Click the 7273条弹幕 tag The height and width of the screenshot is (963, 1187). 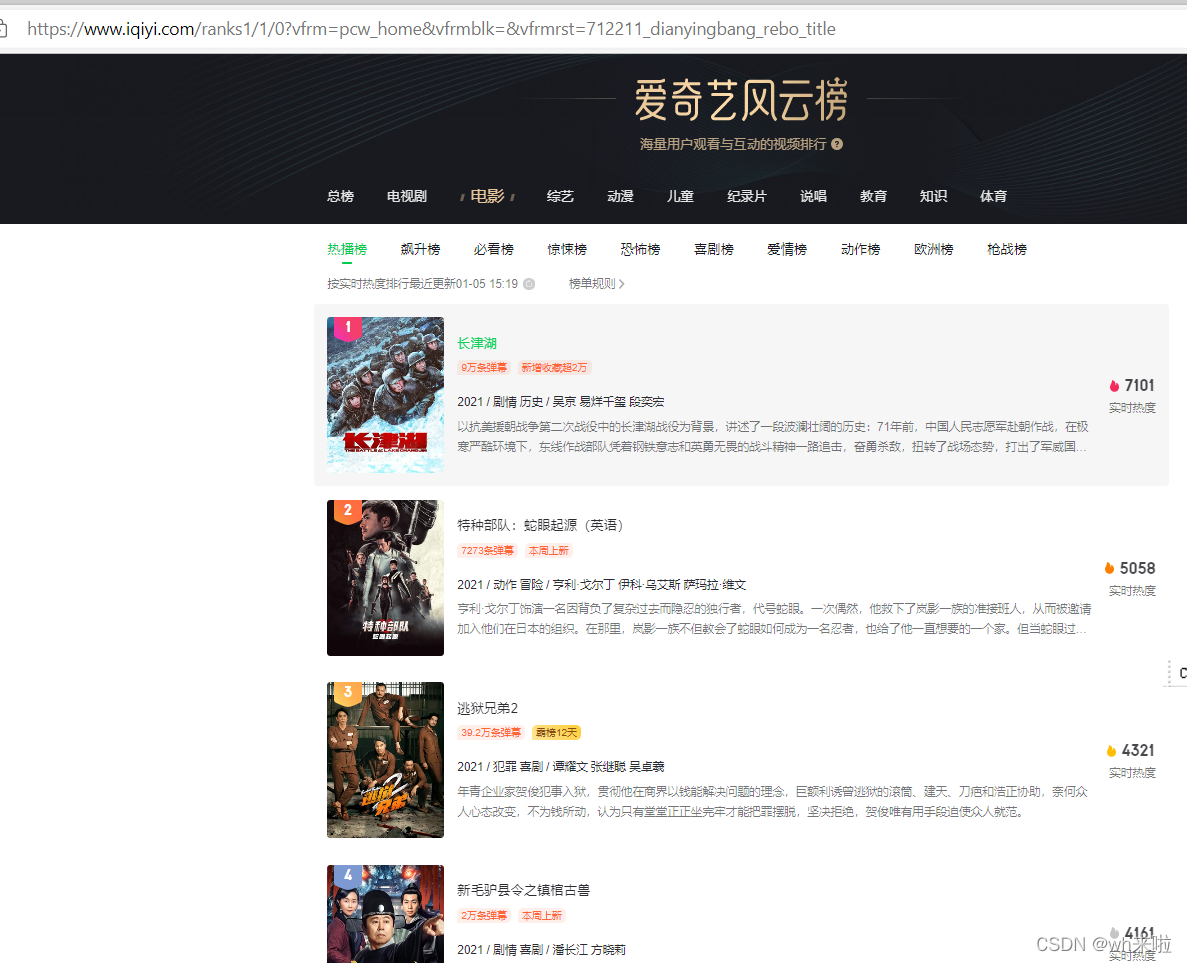tap(488, 550)
